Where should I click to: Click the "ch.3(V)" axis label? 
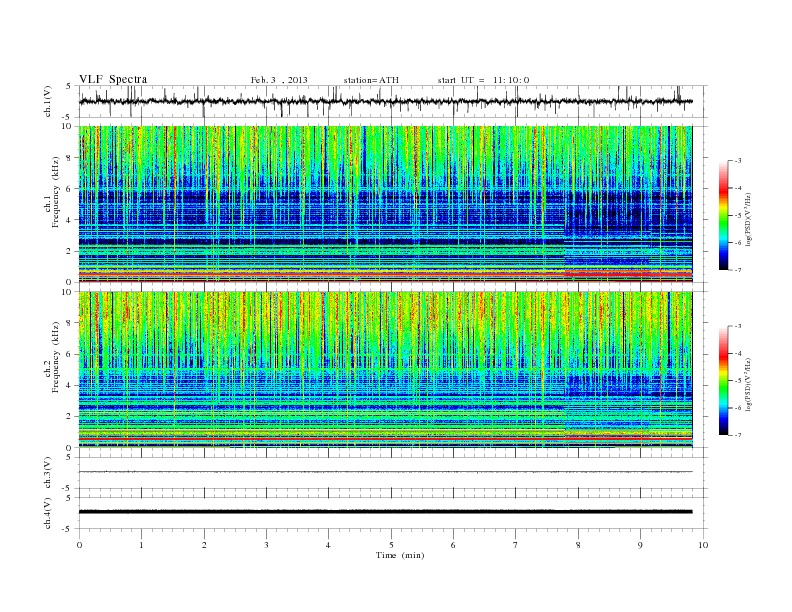48,473
